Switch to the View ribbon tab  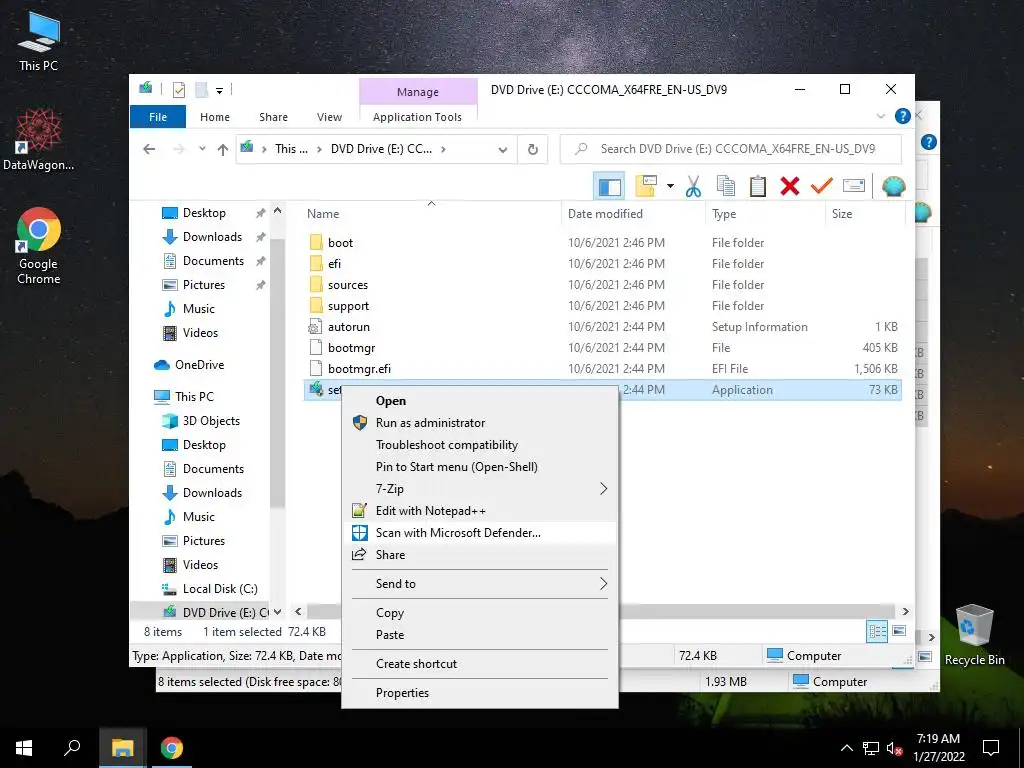point(329,117)
